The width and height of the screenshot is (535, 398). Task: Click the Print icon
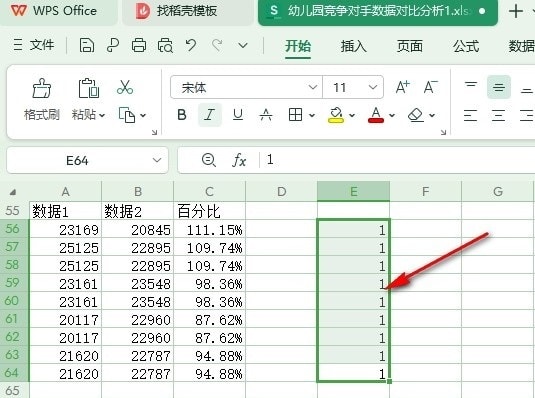click(139, 45)
